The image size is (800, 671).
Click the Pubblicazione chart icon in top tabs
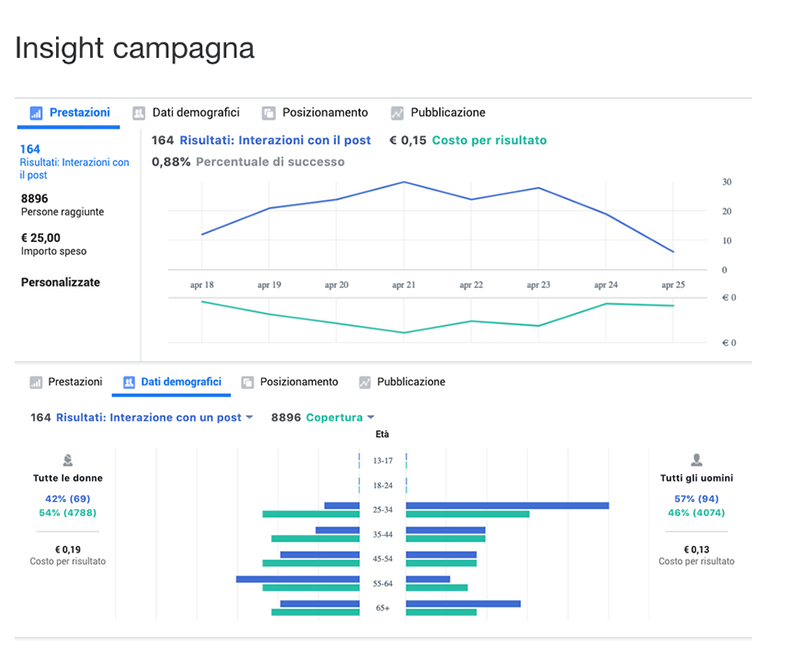point(398,114)
